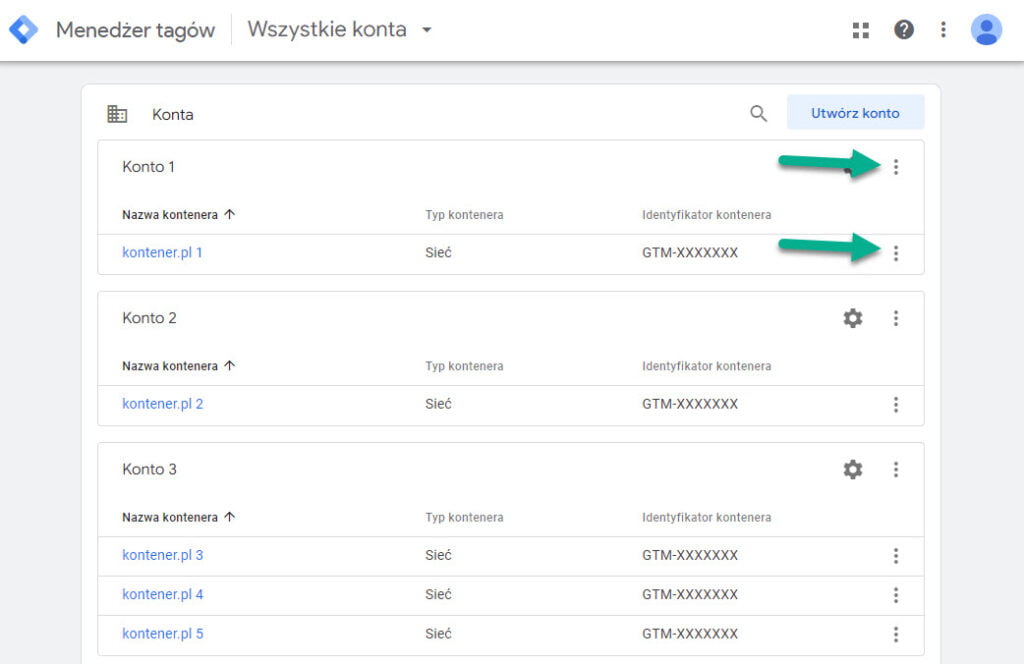
Task: Open the top bar more options menu
Action: pyautogui.click(x=943, y=29)
